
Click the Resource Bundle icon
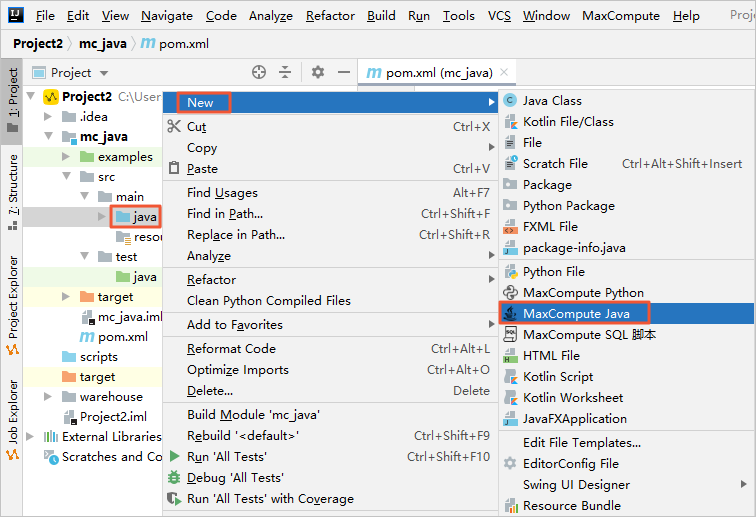(x=510, y=505)
